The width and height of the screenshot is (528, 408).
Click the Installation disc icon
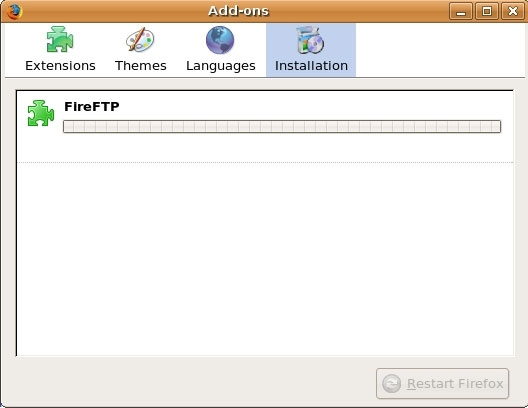click(310, 40)
